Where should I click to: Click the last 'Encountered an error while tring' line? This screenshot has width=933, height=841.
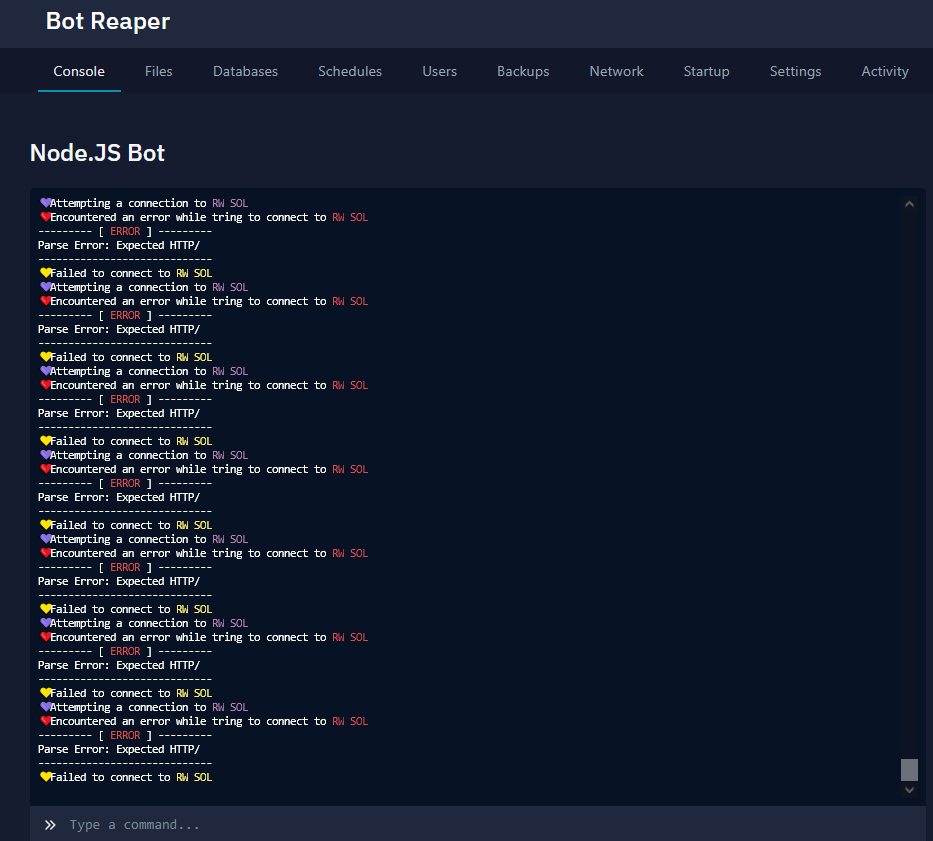pyautogui.click(x=203, y=721)
